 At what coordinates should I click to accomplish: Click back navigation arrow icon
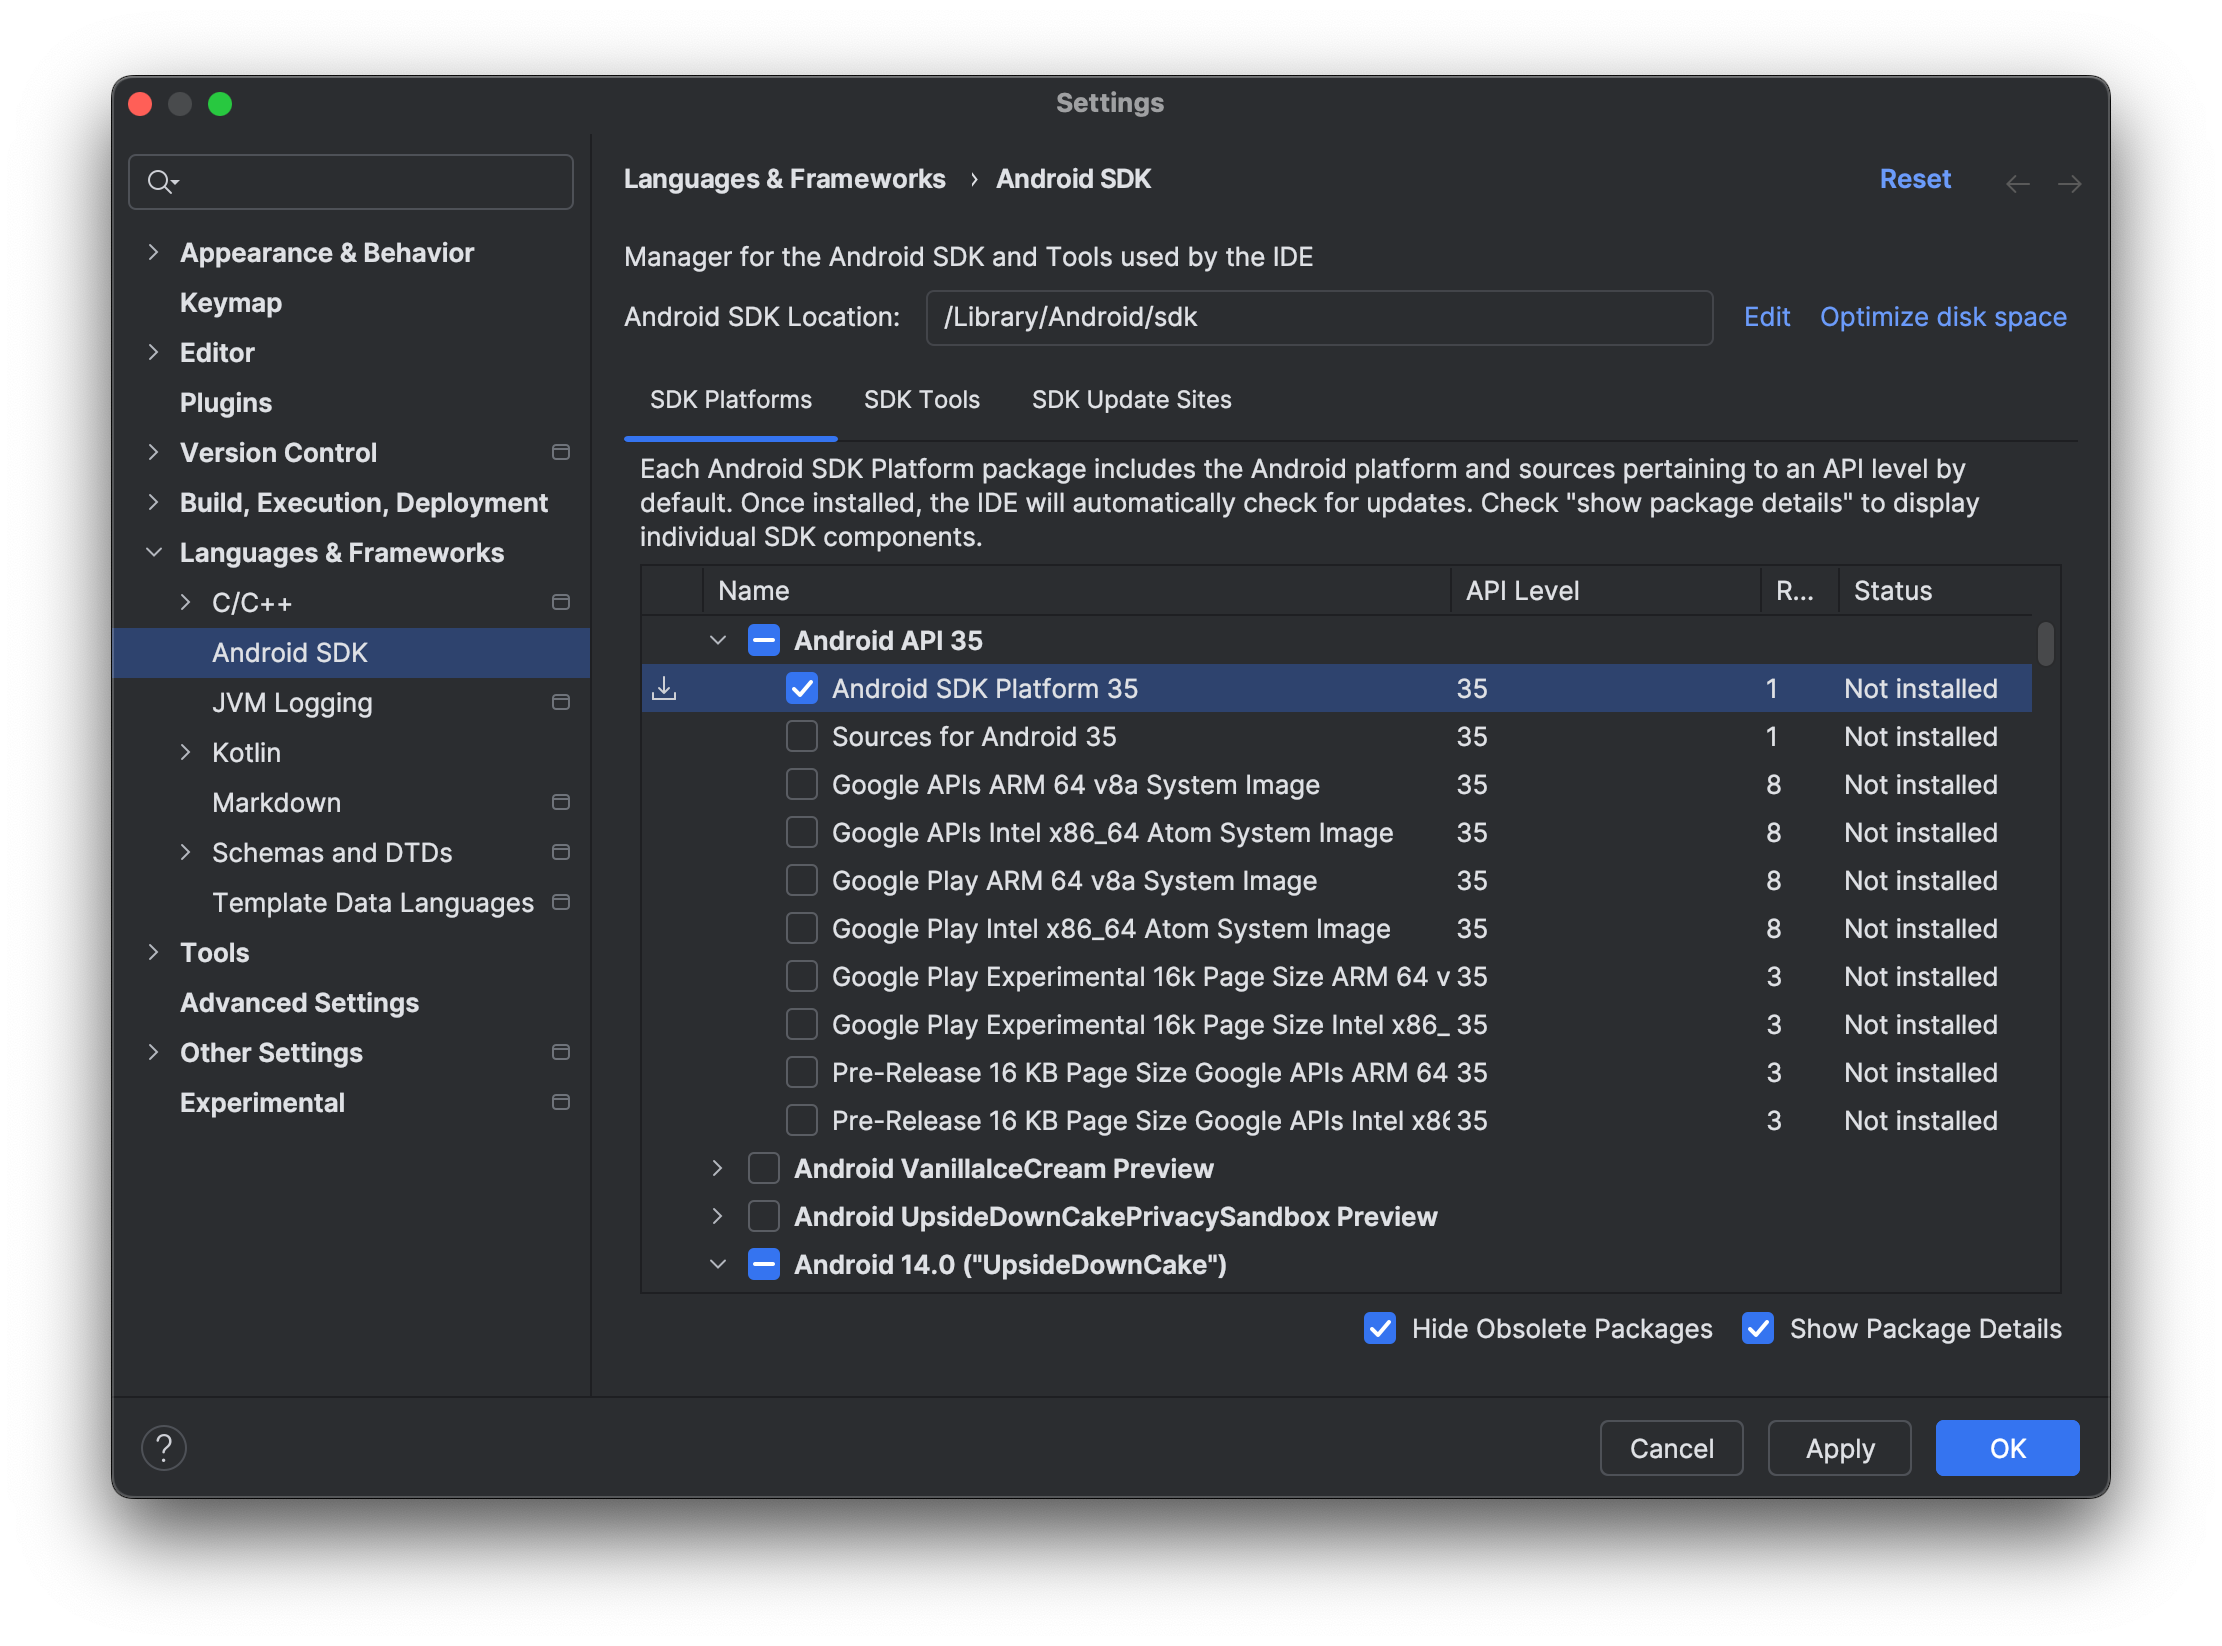2018,180
